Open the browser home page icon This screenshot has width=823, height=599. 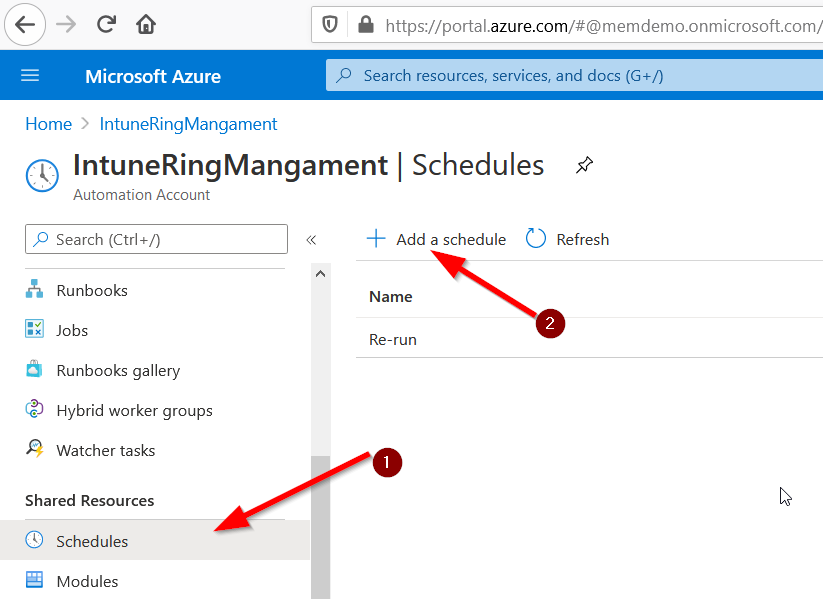(146, 24)
